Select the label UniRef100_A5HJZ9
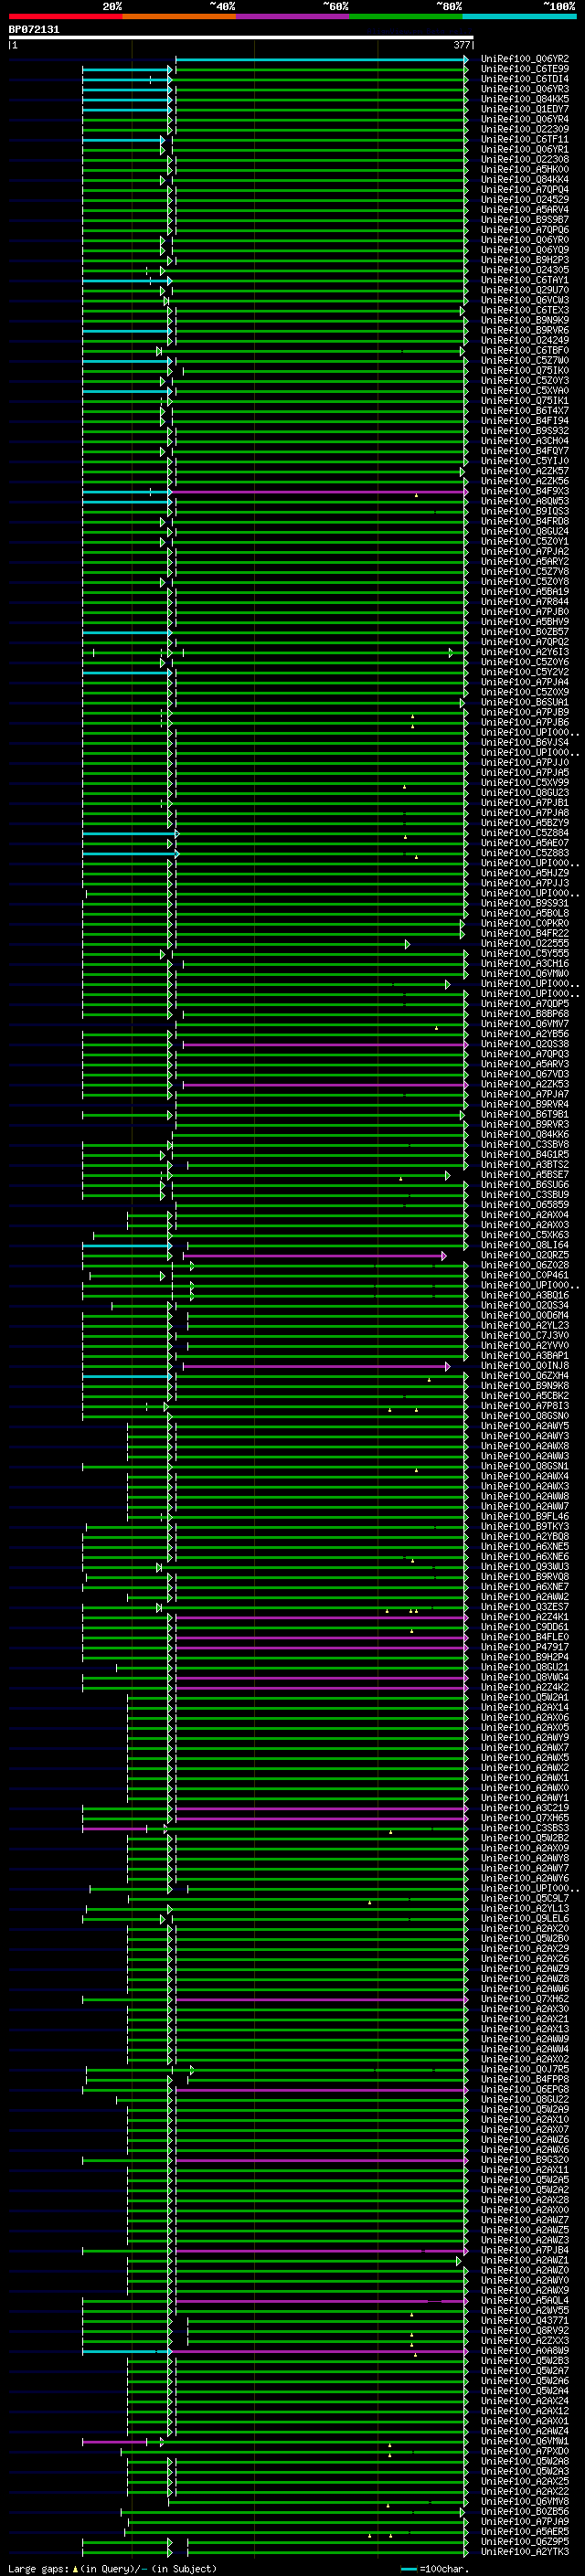The height and width of the screenshot is (2576, 585). [524, 874]
